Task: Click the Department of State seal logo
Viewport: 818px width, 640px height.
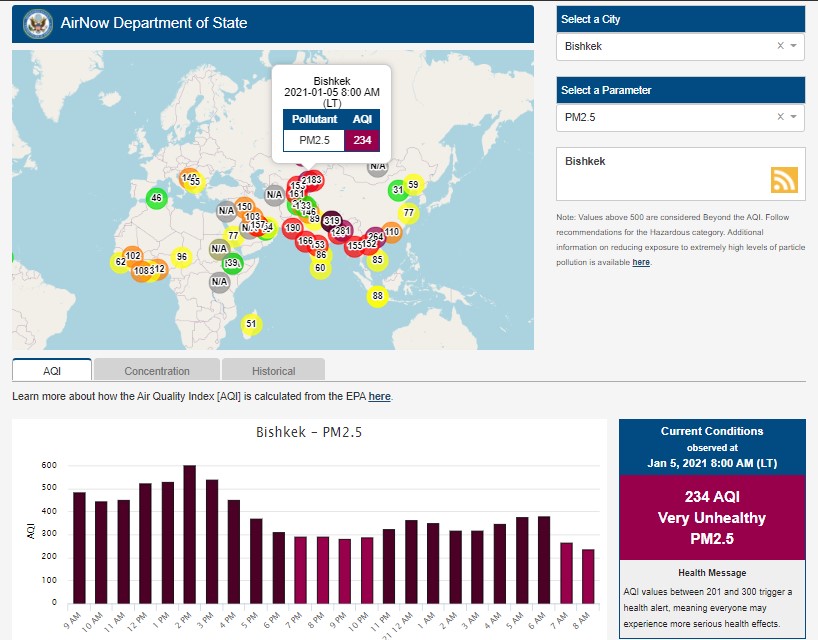Action: (37, 23)
